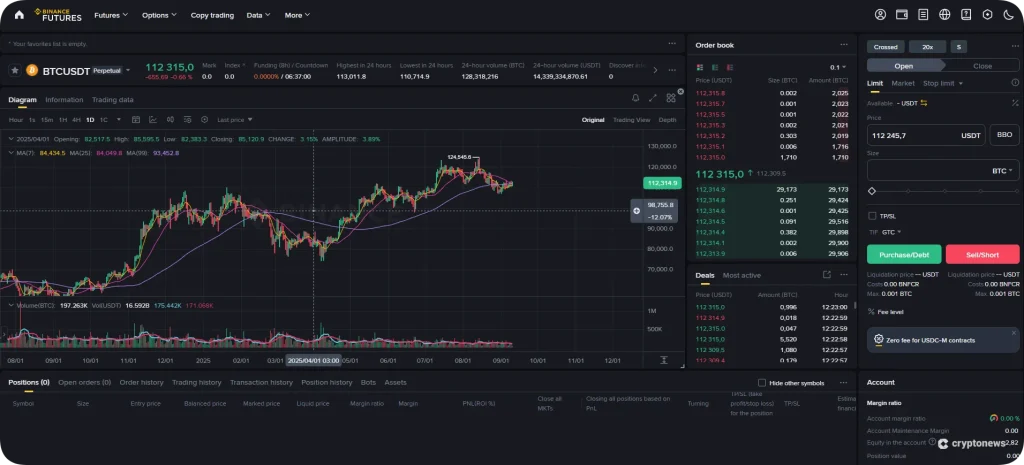Screen dimensions: 1024x465
Task: Switch to Trading data tab
Action: (112, 100)
